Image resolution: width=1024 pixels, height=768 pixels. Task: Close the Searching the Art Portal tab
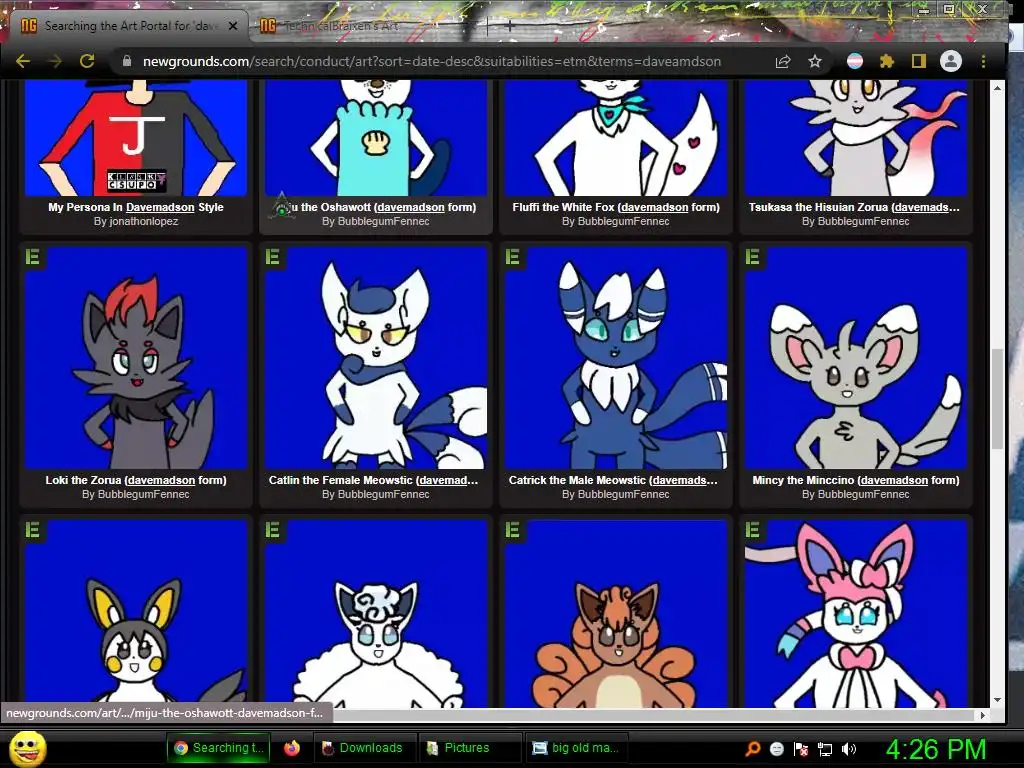click(232, 26)
